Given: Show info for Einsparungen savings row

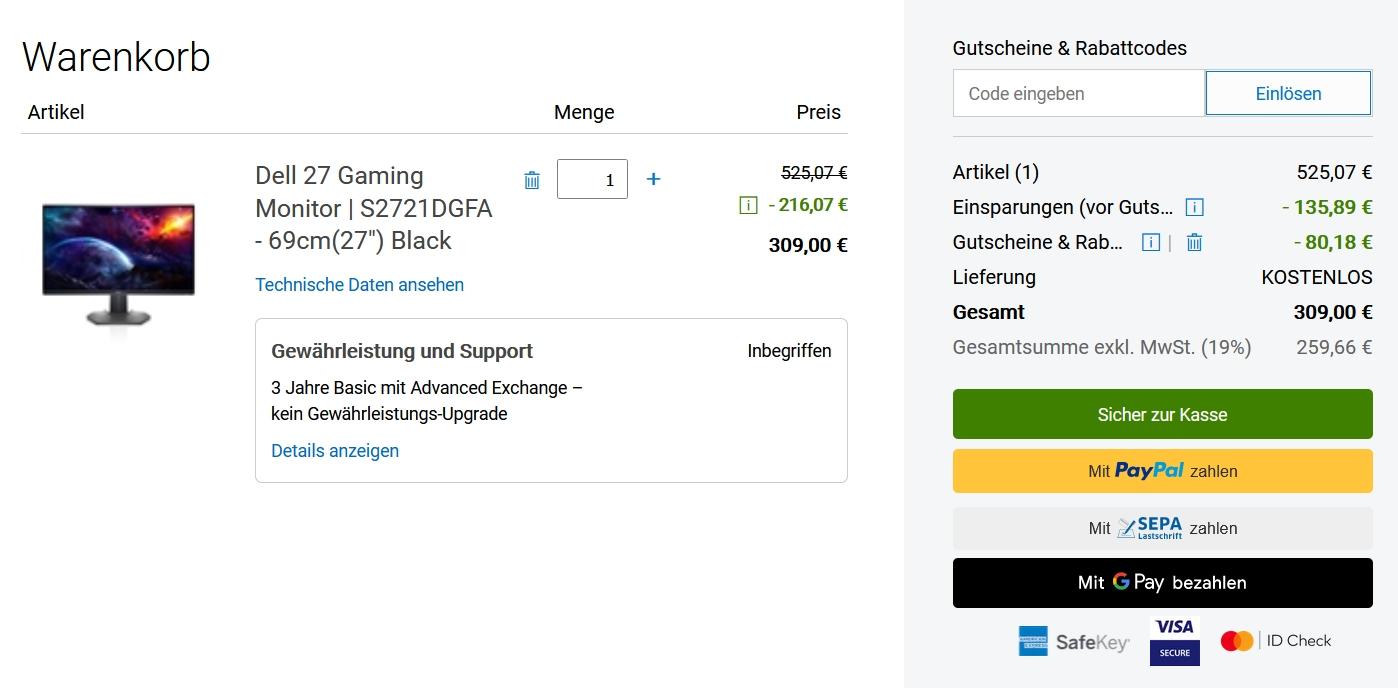Looking at the screenshot, I should 1194,207.
